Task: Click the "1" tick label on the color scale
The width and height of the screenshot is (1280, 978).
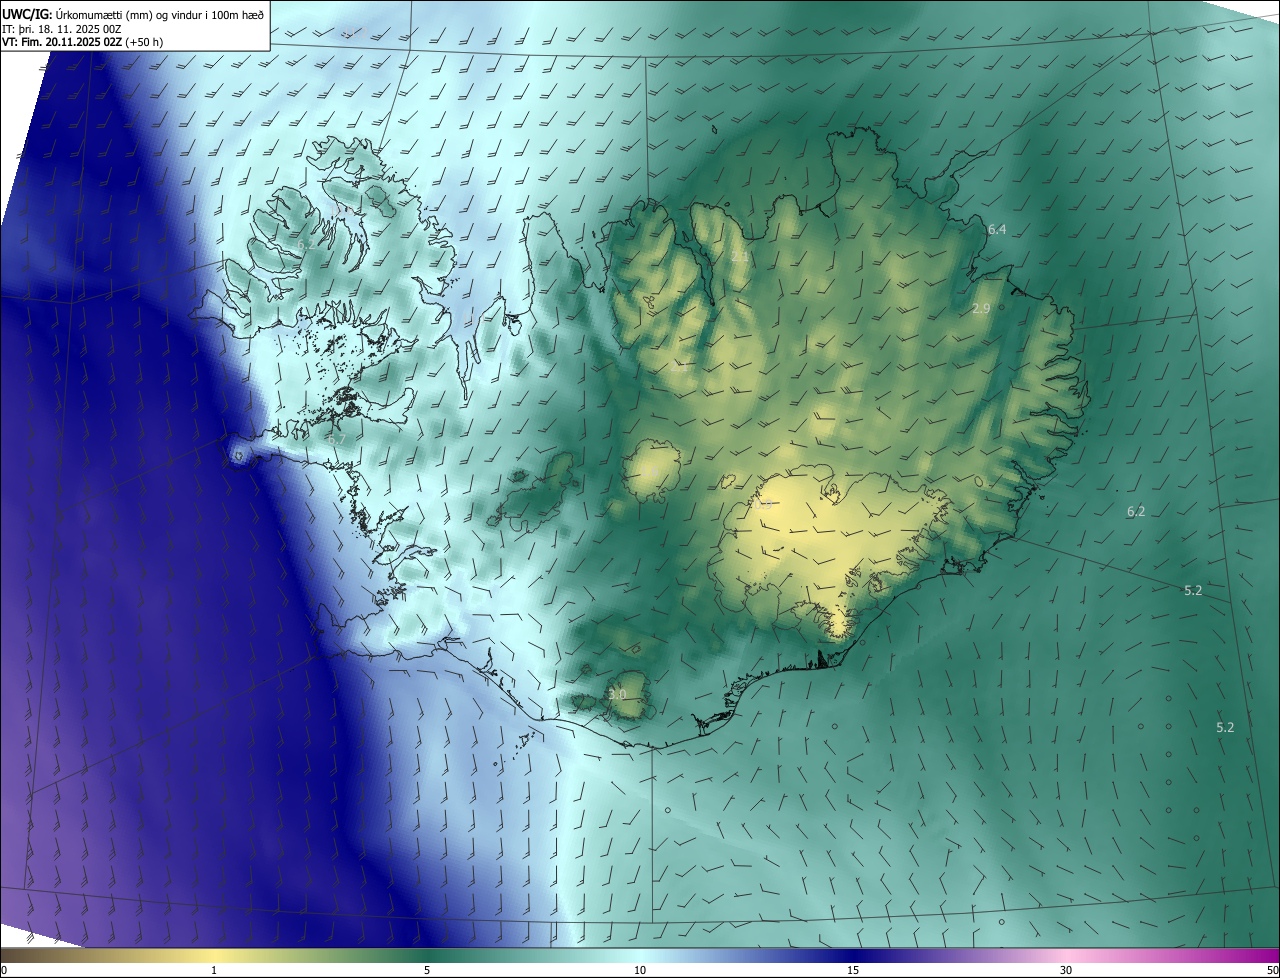Action: (214, 970)
